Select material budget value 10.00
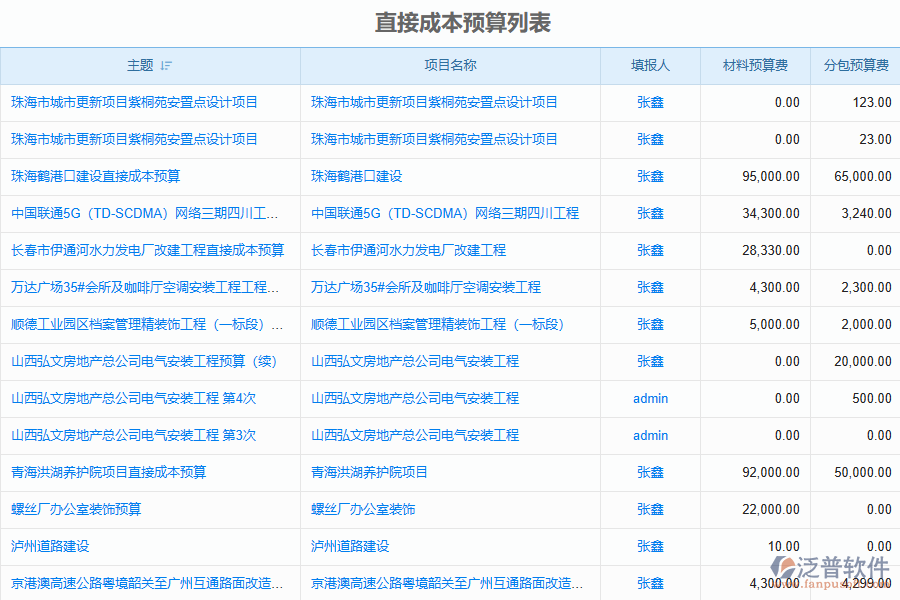This screenshot has height=600, width=900. click(784, 546)
